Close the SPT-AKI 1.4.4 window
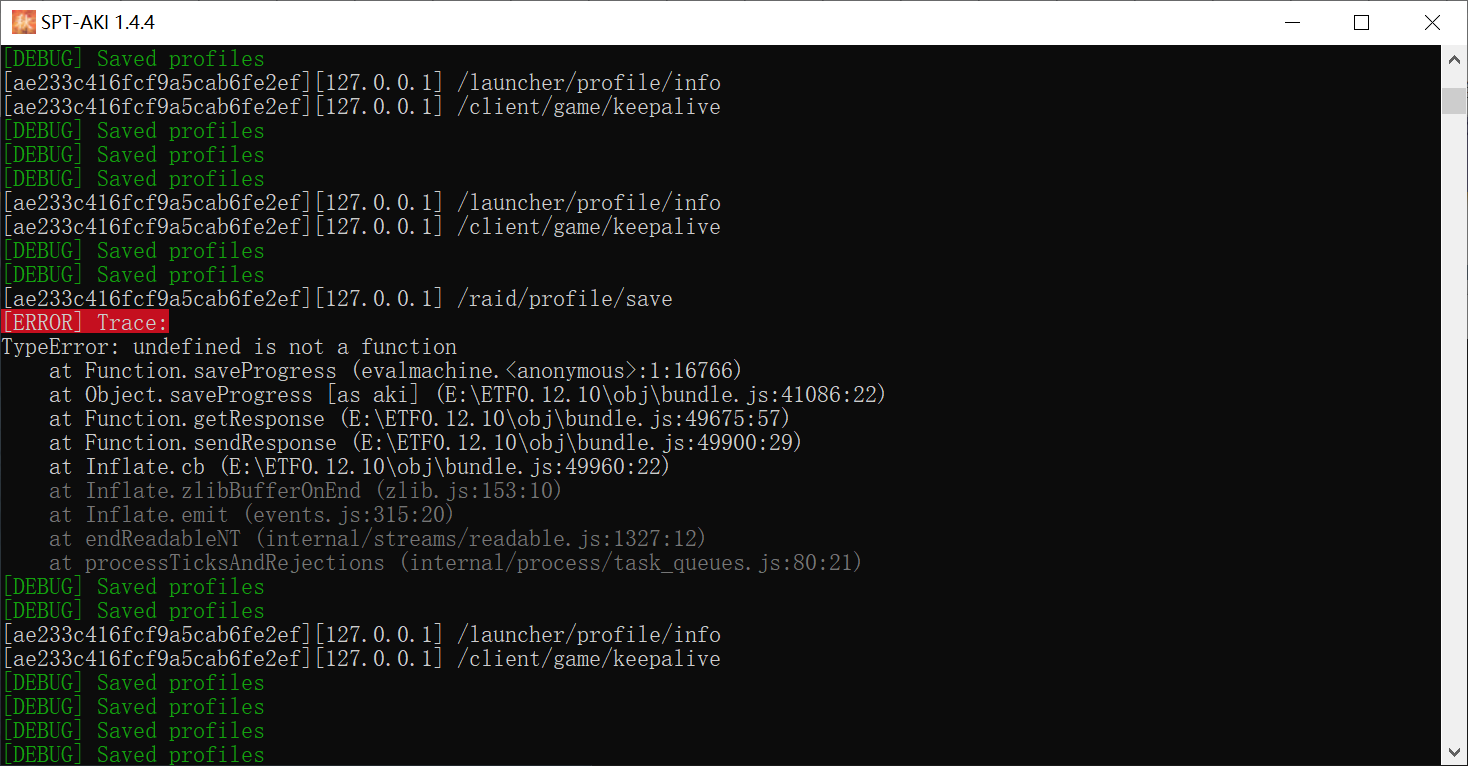Image resolution: width=1468 pixels, height=766 pixels. point(1432,22)
